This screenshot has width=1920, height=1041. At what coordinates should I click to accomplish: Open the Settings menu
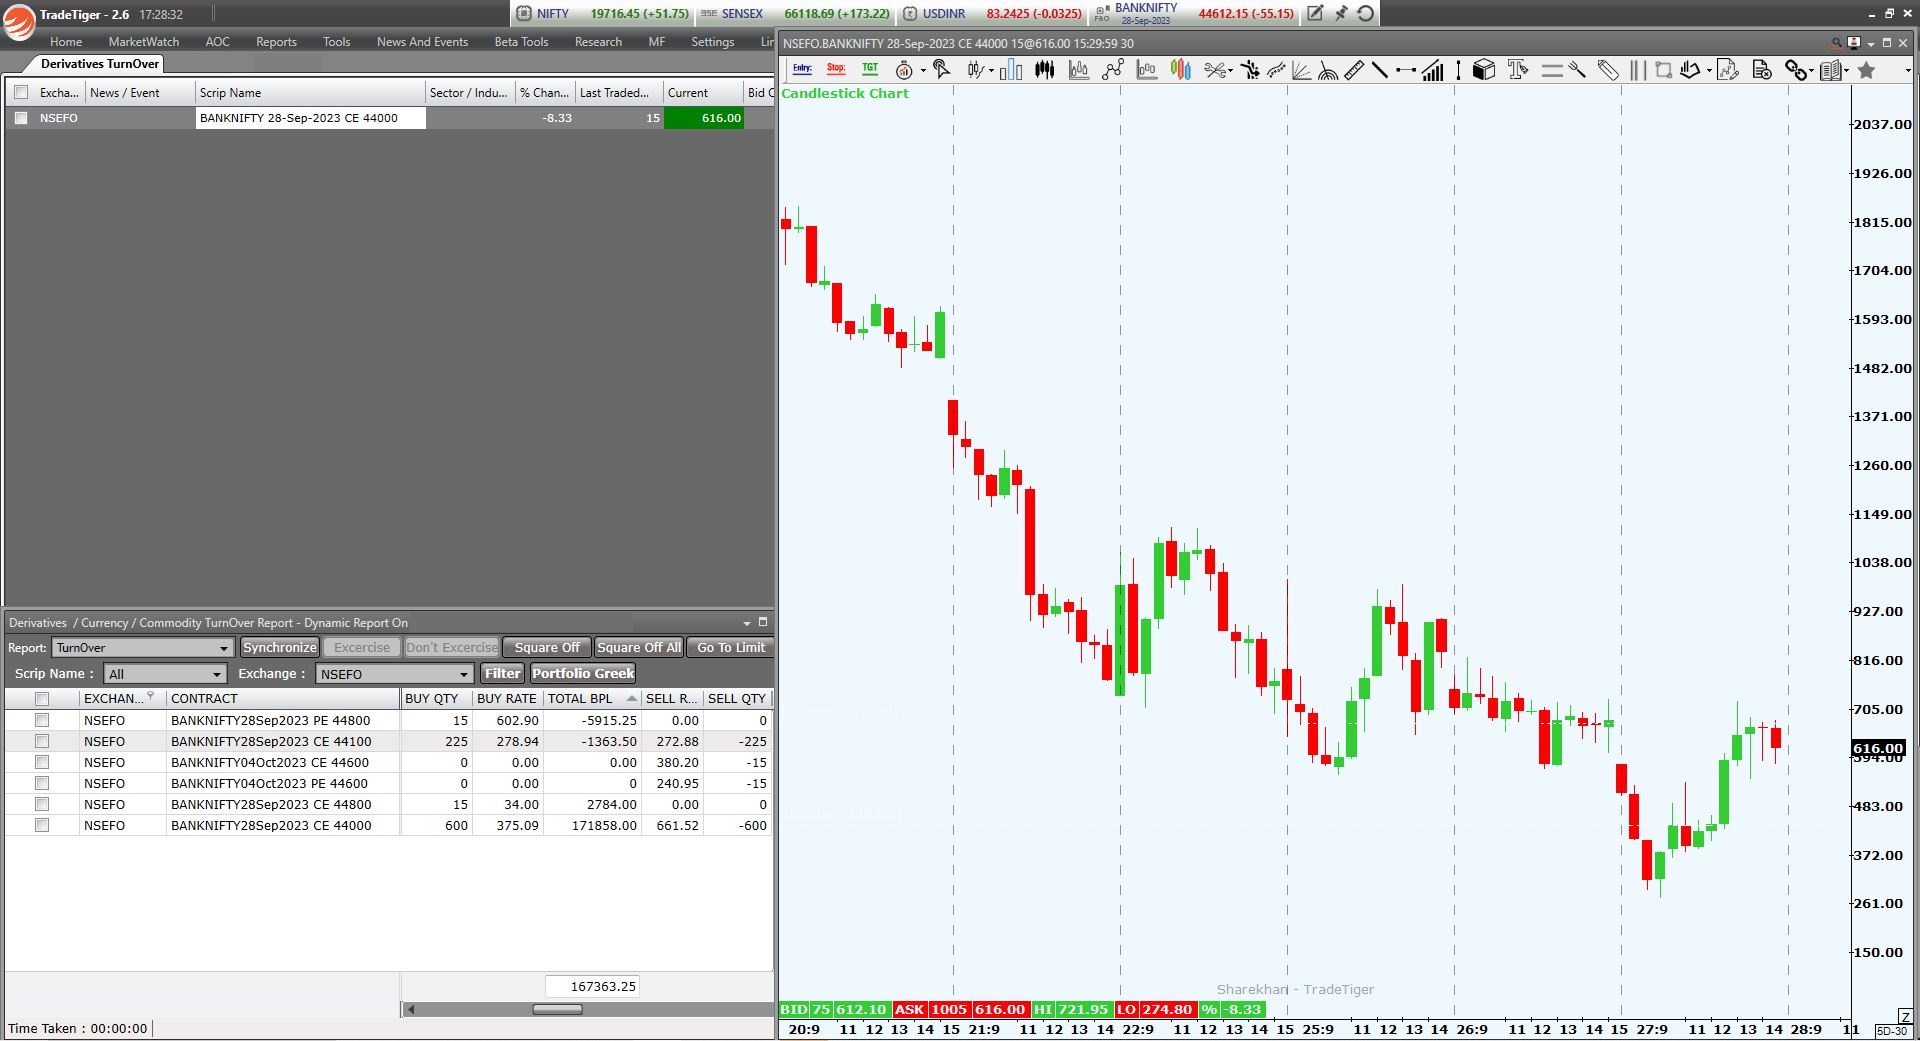tap(712, 42)
